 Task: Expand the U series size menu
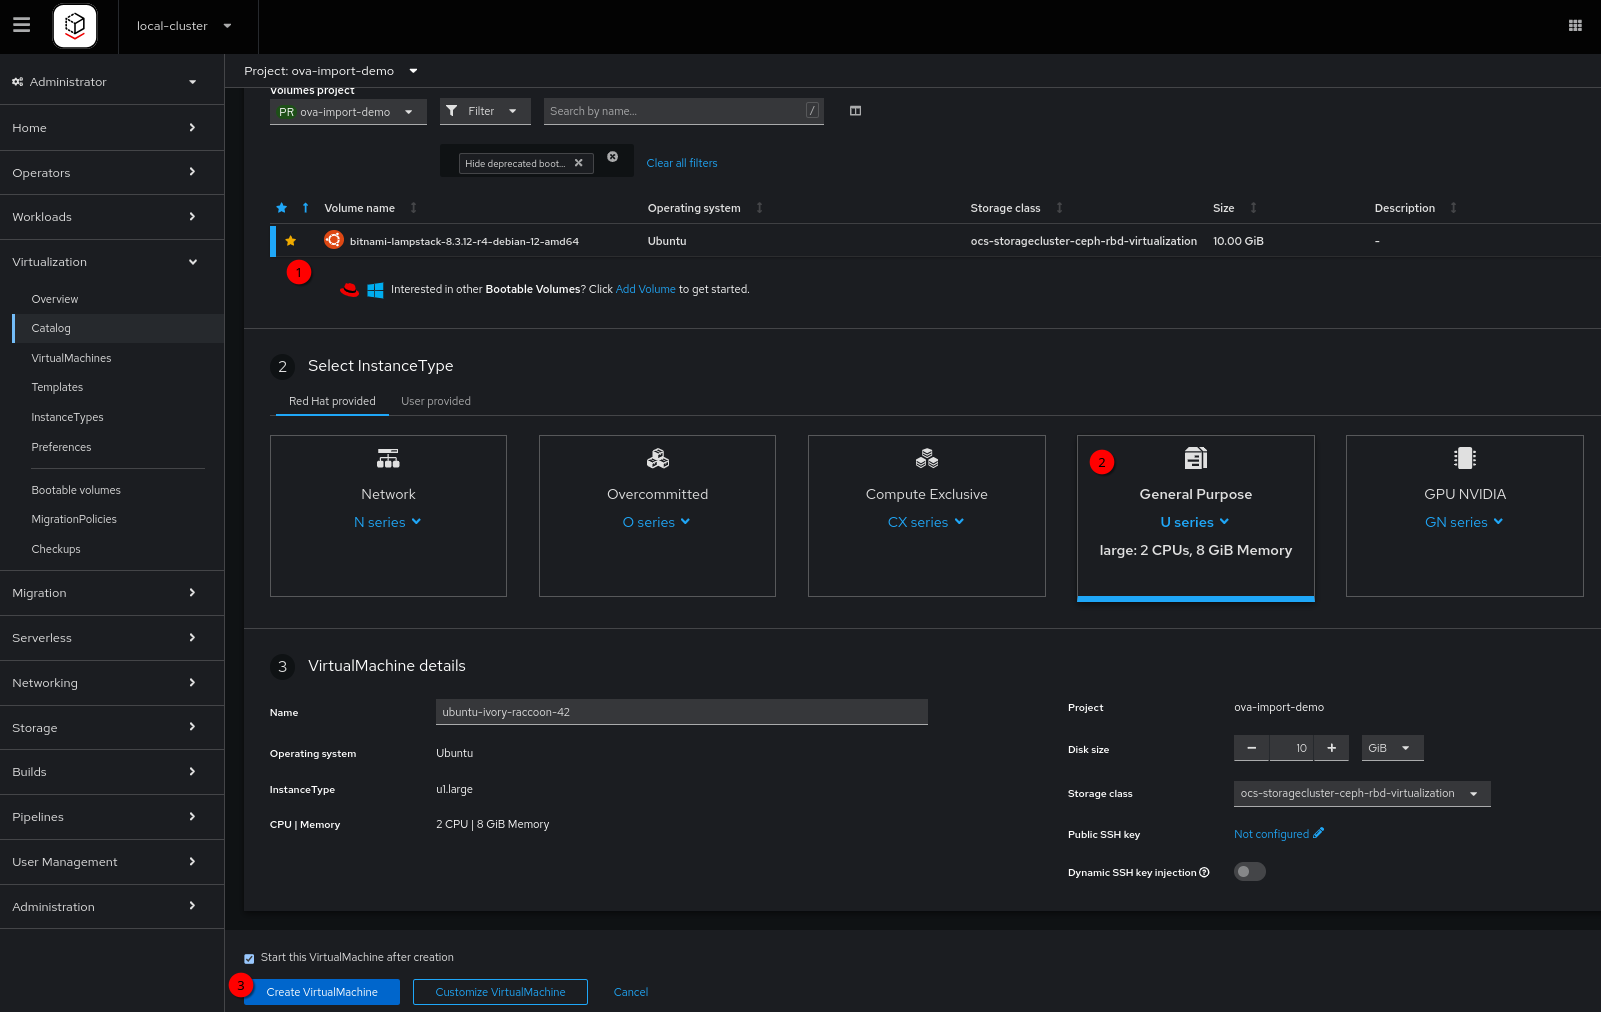[1195, 522]
